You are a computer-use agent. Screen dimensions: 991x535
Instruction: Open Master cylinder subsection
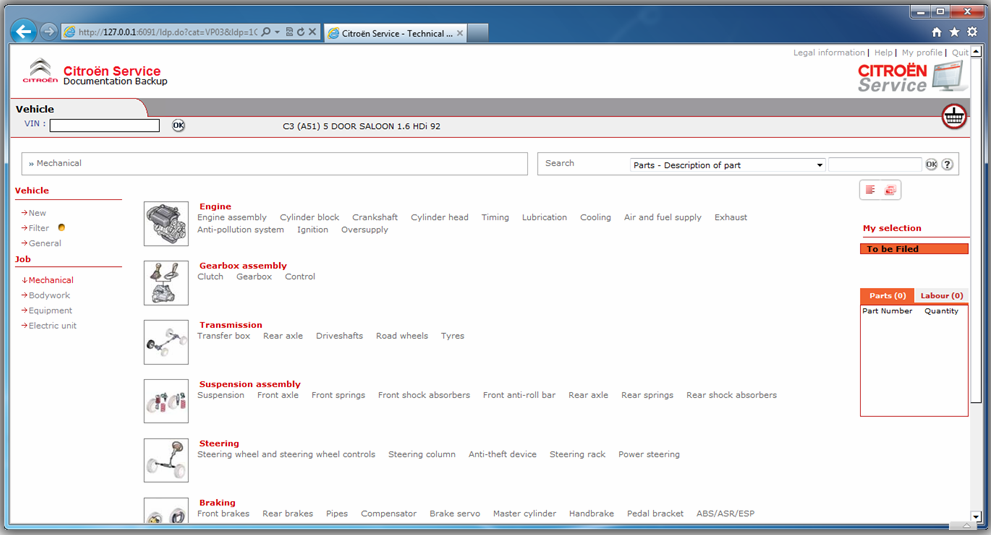[525, 513]
